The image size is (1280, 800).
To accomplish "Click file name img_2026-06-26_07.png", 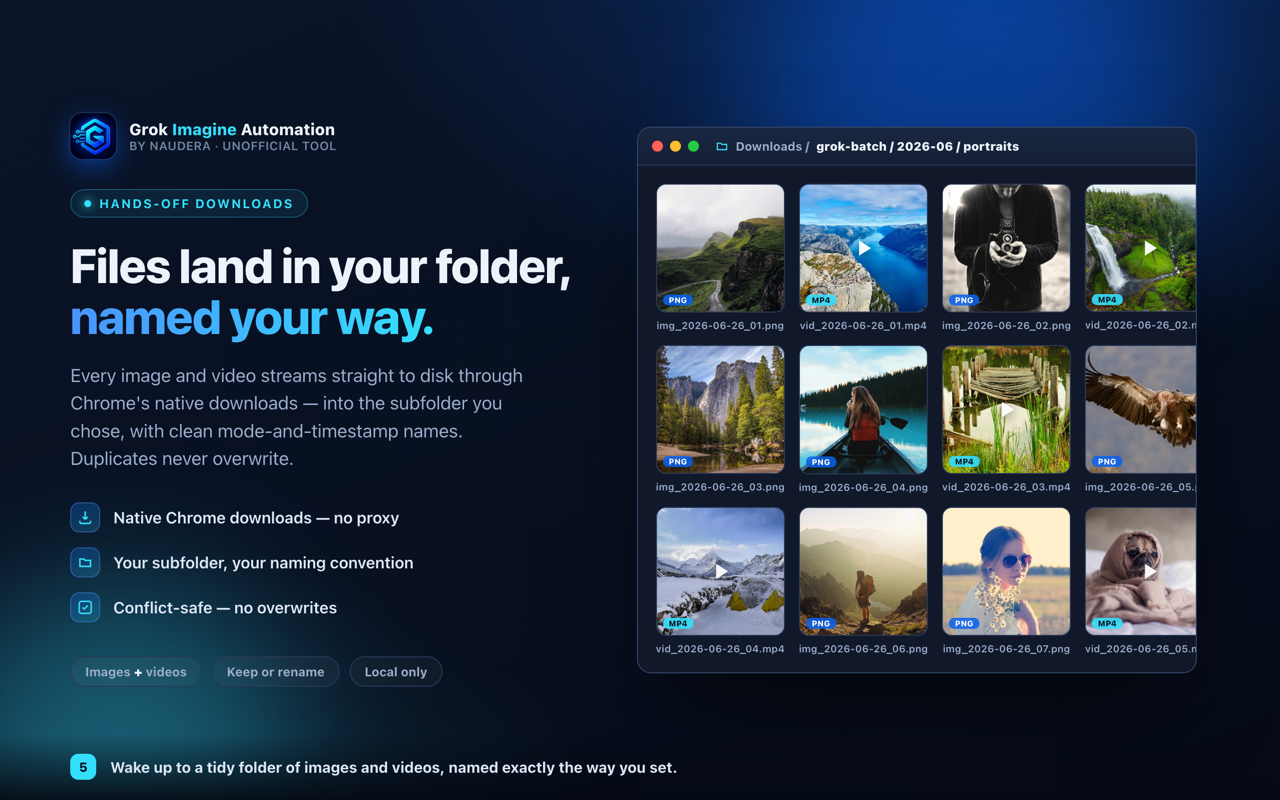I will tap(1006, 649).
